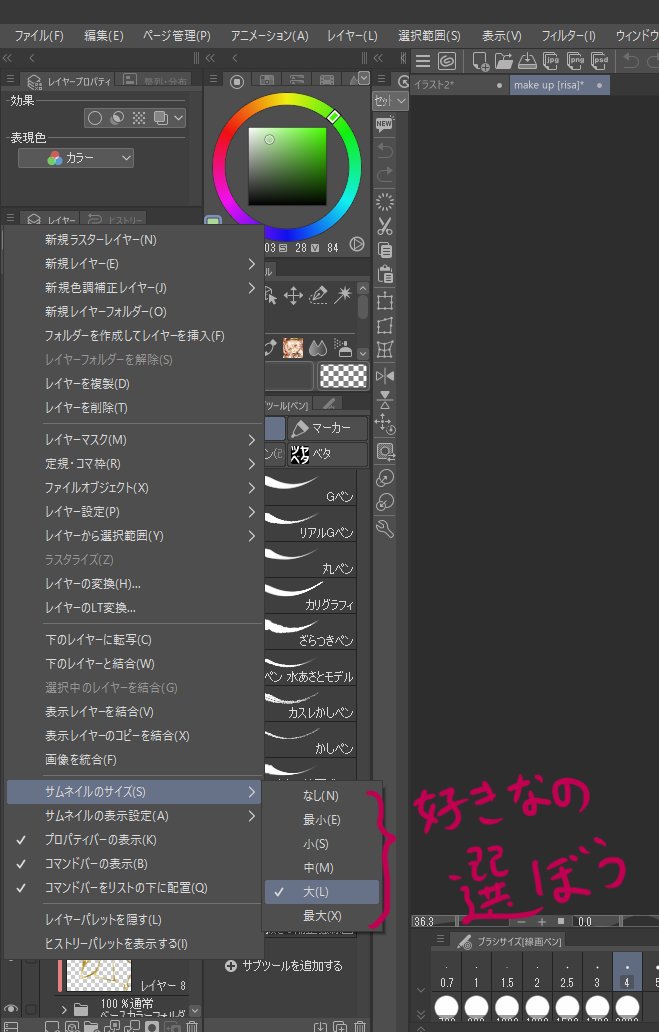This screenshot has width=659, height=1032.
Task: Select thumbnail size 小(S)
Action: [x=322, y=844]
